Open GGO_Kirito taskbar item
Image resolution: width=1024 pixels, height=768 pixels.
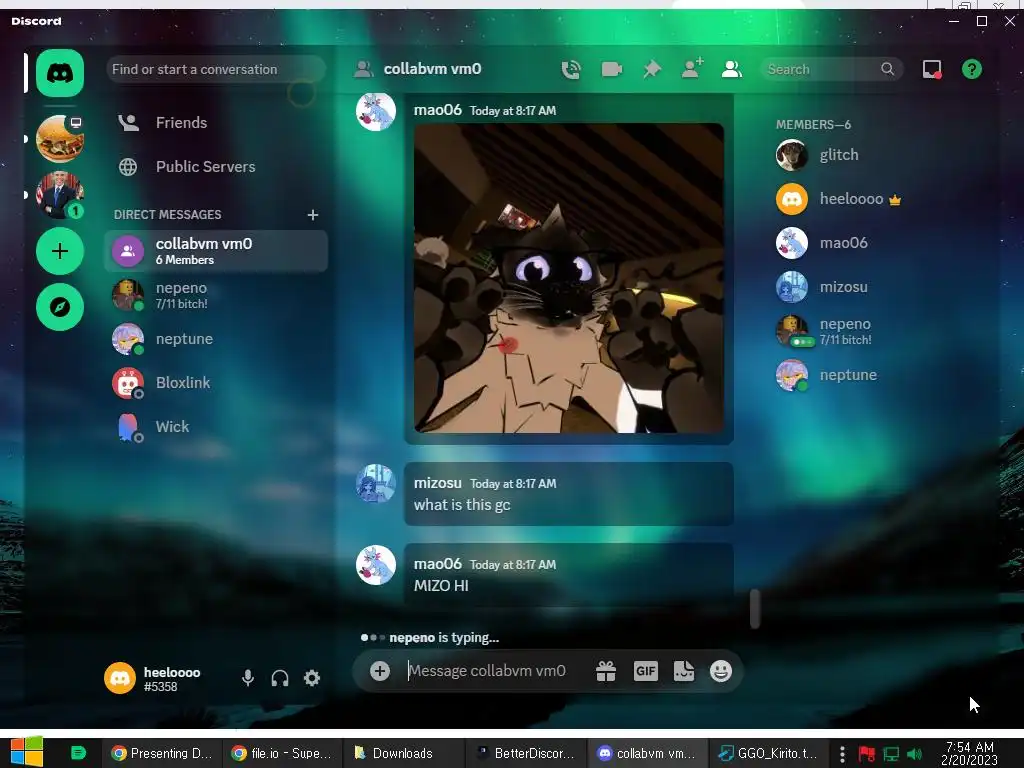[x=768, y=753]
